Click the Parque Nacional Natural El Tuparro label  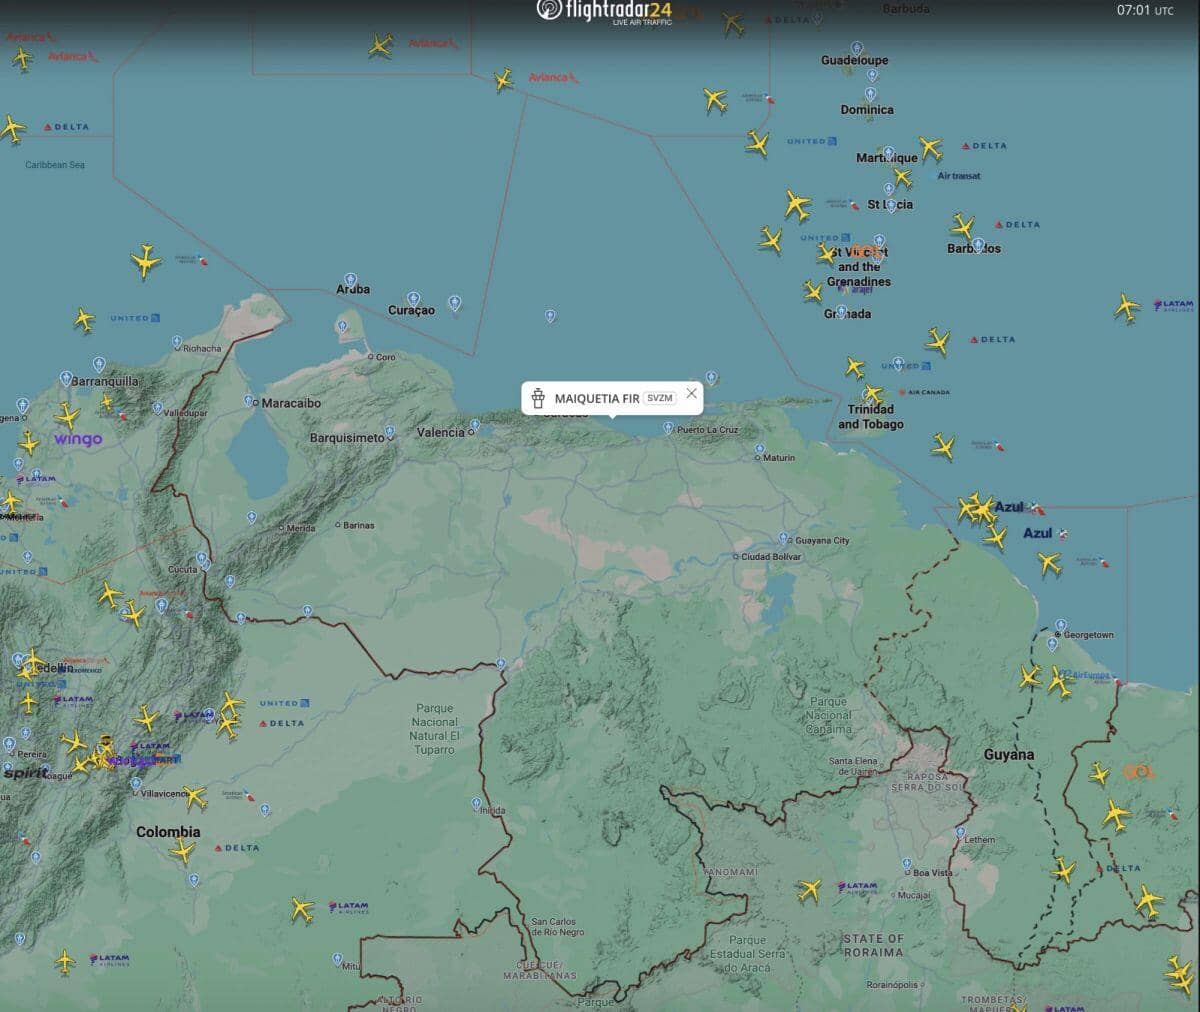pos(435,729)
